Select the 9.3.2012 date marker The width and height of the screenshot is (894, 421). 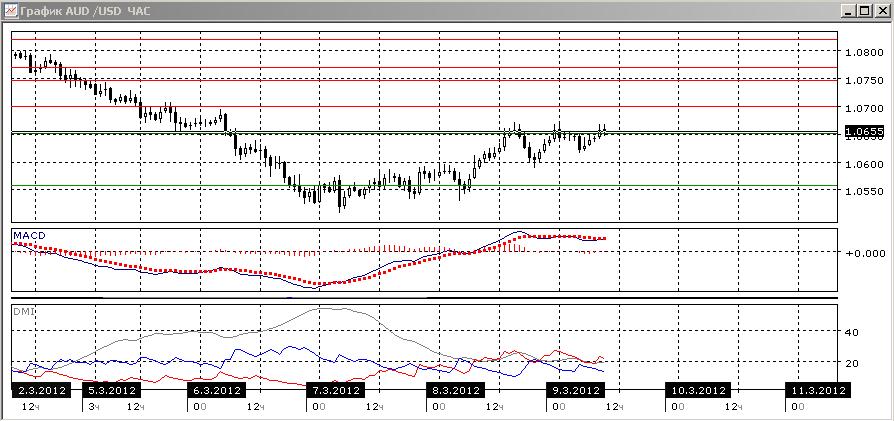coord(574,390)
